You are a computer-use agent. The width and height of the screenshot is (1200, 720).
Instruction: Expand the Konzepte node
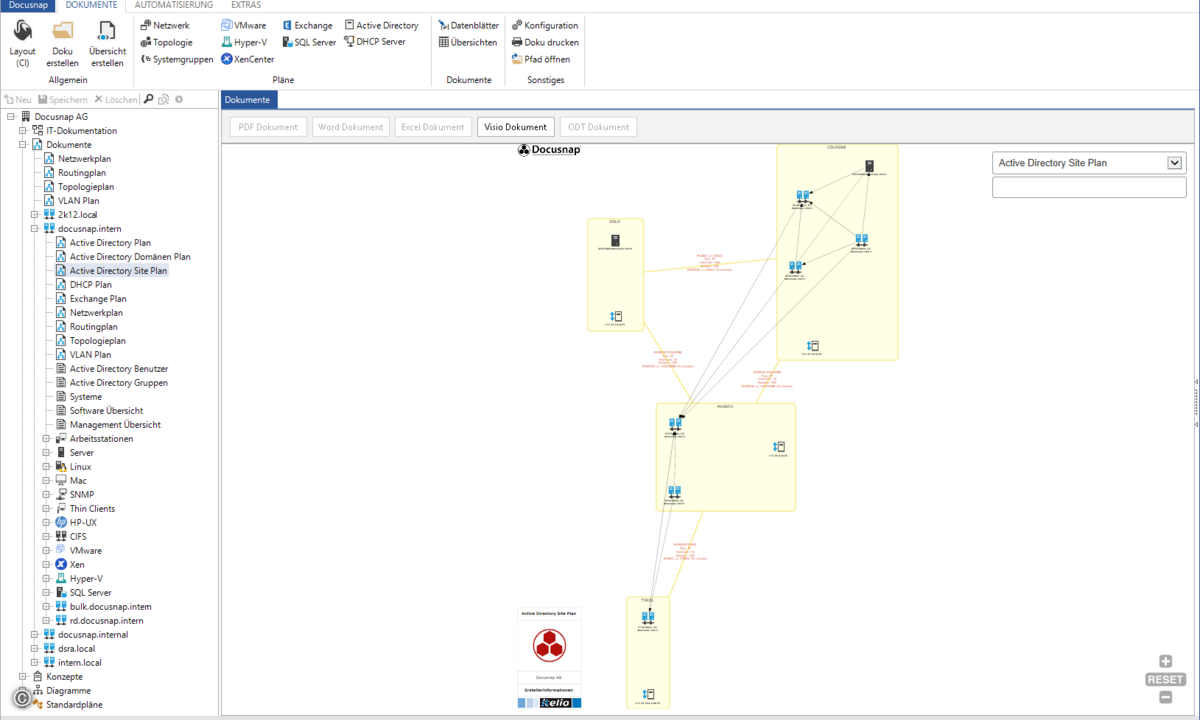coord(22,677)
